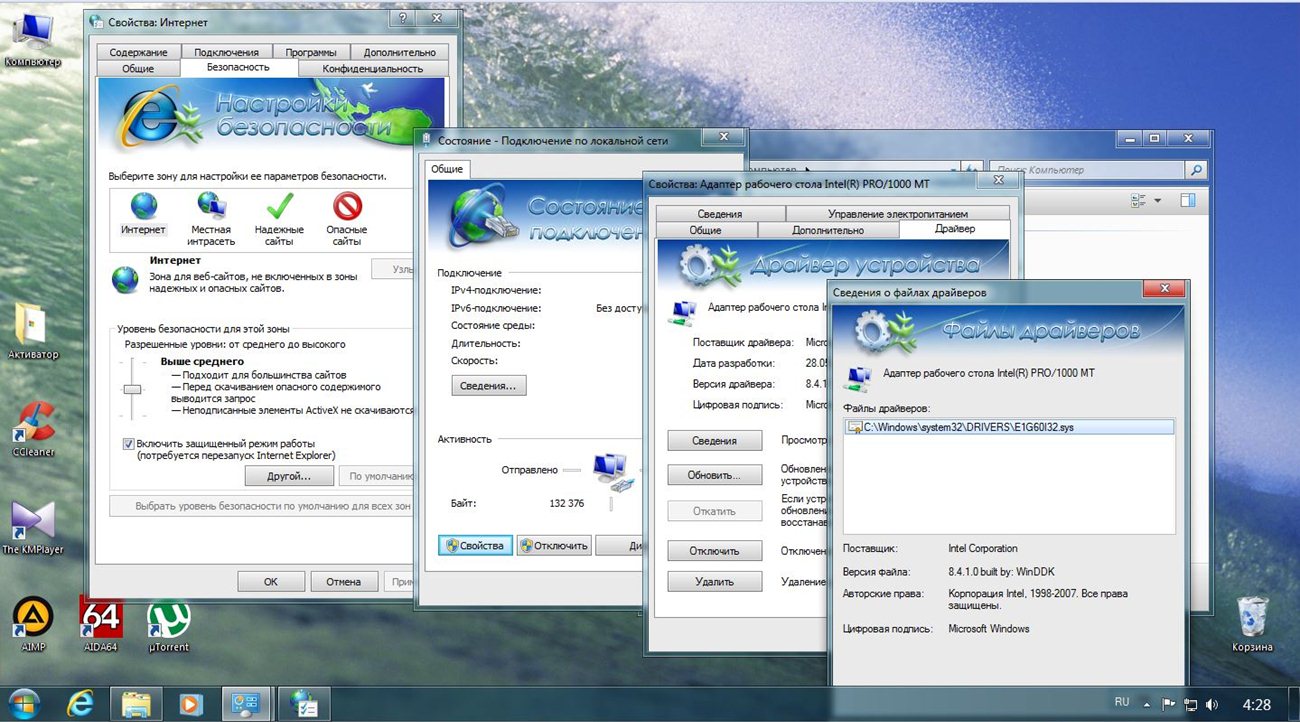Open the Корзина recycle bin icon
1300x722 pixels.
[x=1252, y=624]
